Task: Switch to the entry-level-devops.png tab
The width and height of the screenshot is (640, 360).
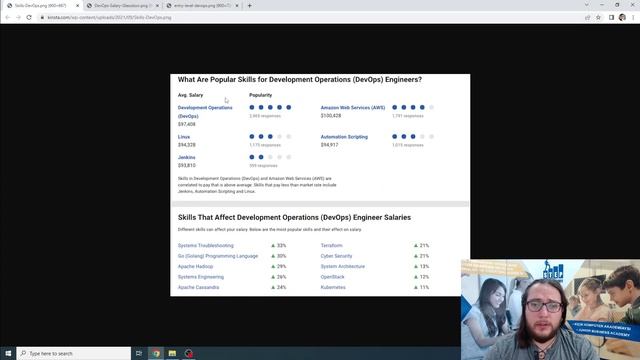Action: click(x=202, y=6)
